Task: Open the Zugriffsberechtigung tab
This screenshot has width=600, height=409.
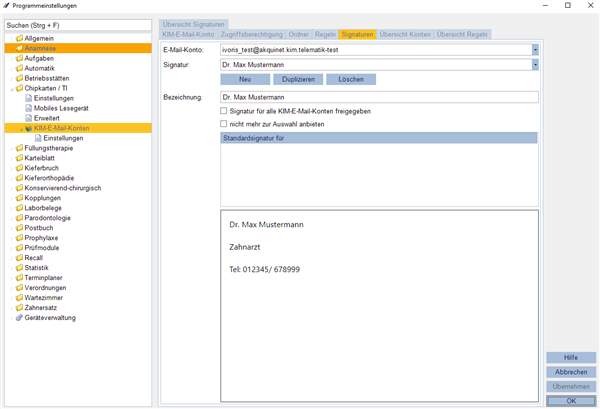Action: point(252,34)
